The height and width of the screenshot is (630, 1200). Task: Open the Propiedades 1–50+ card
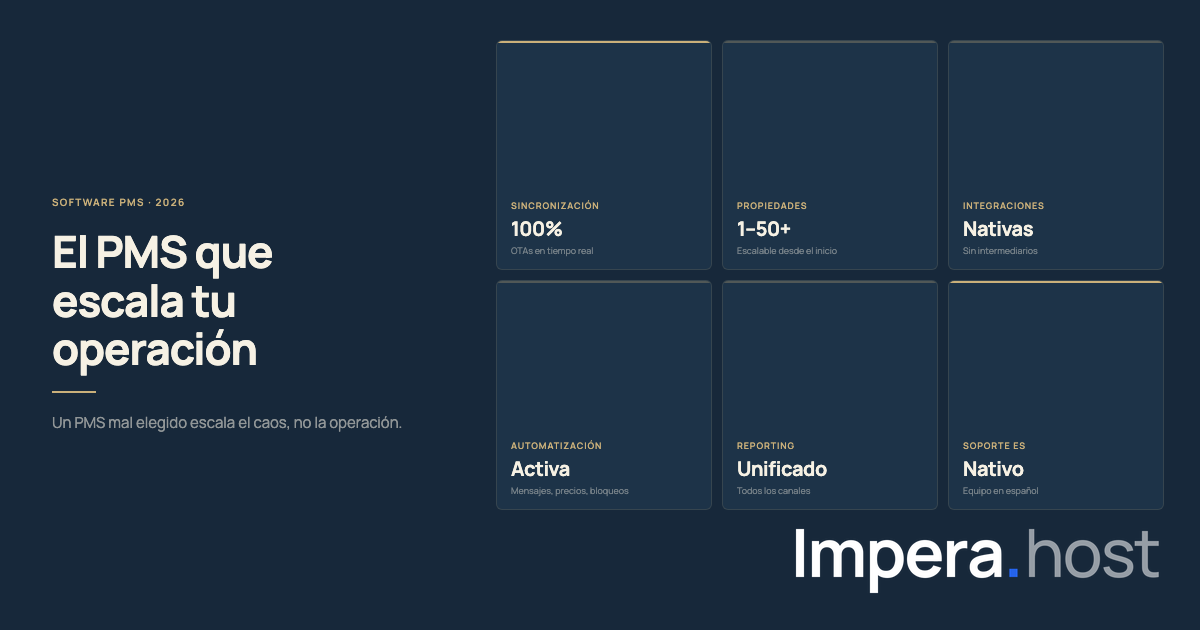(x=830, y=155)
